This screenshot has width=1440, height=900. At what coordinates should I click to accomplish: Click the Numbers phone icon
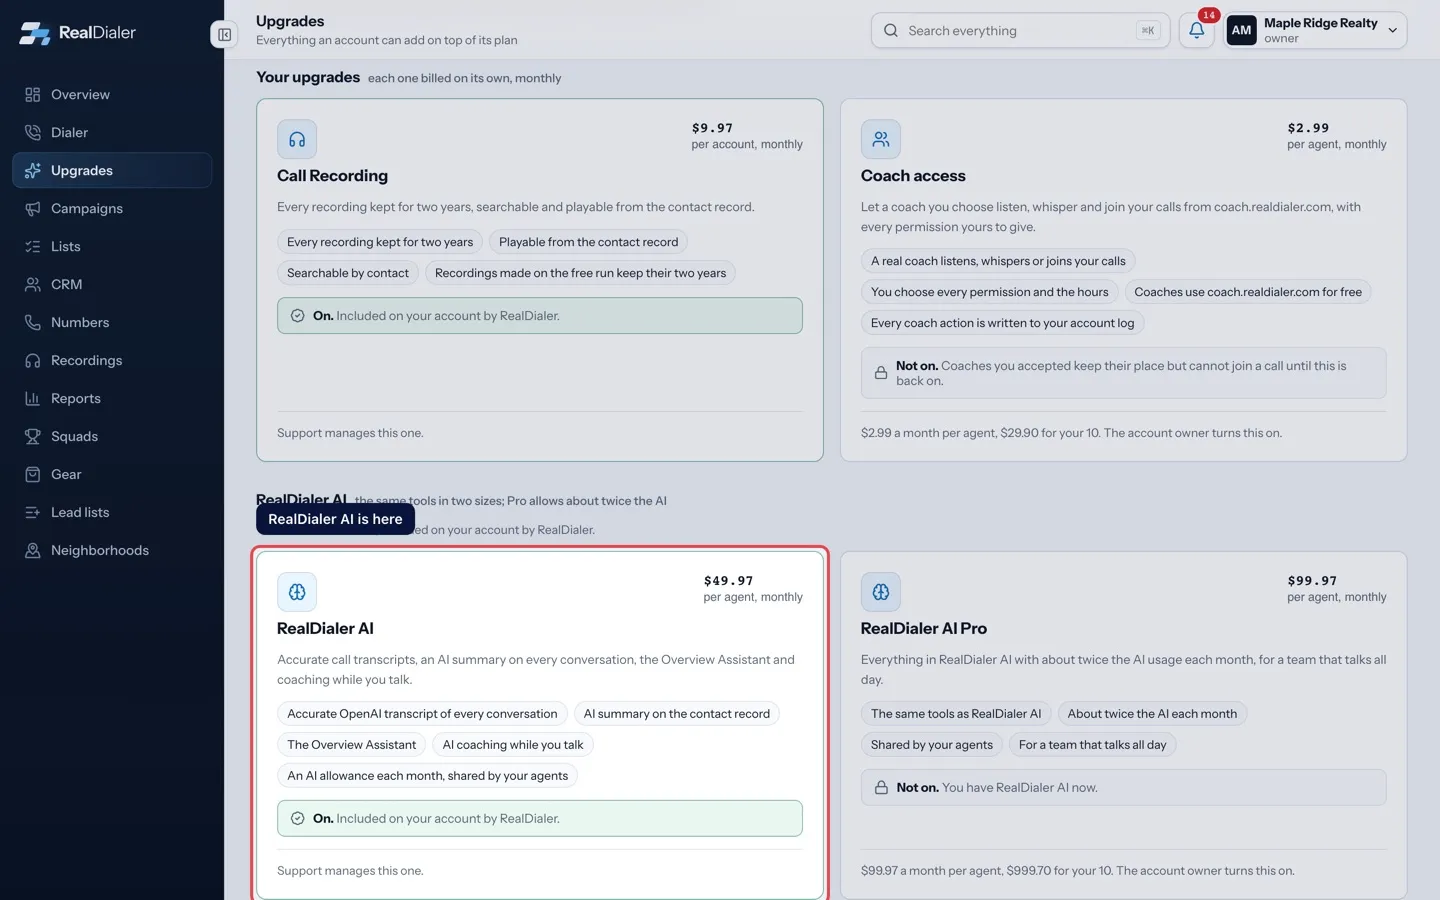click(x=33, y=322)
